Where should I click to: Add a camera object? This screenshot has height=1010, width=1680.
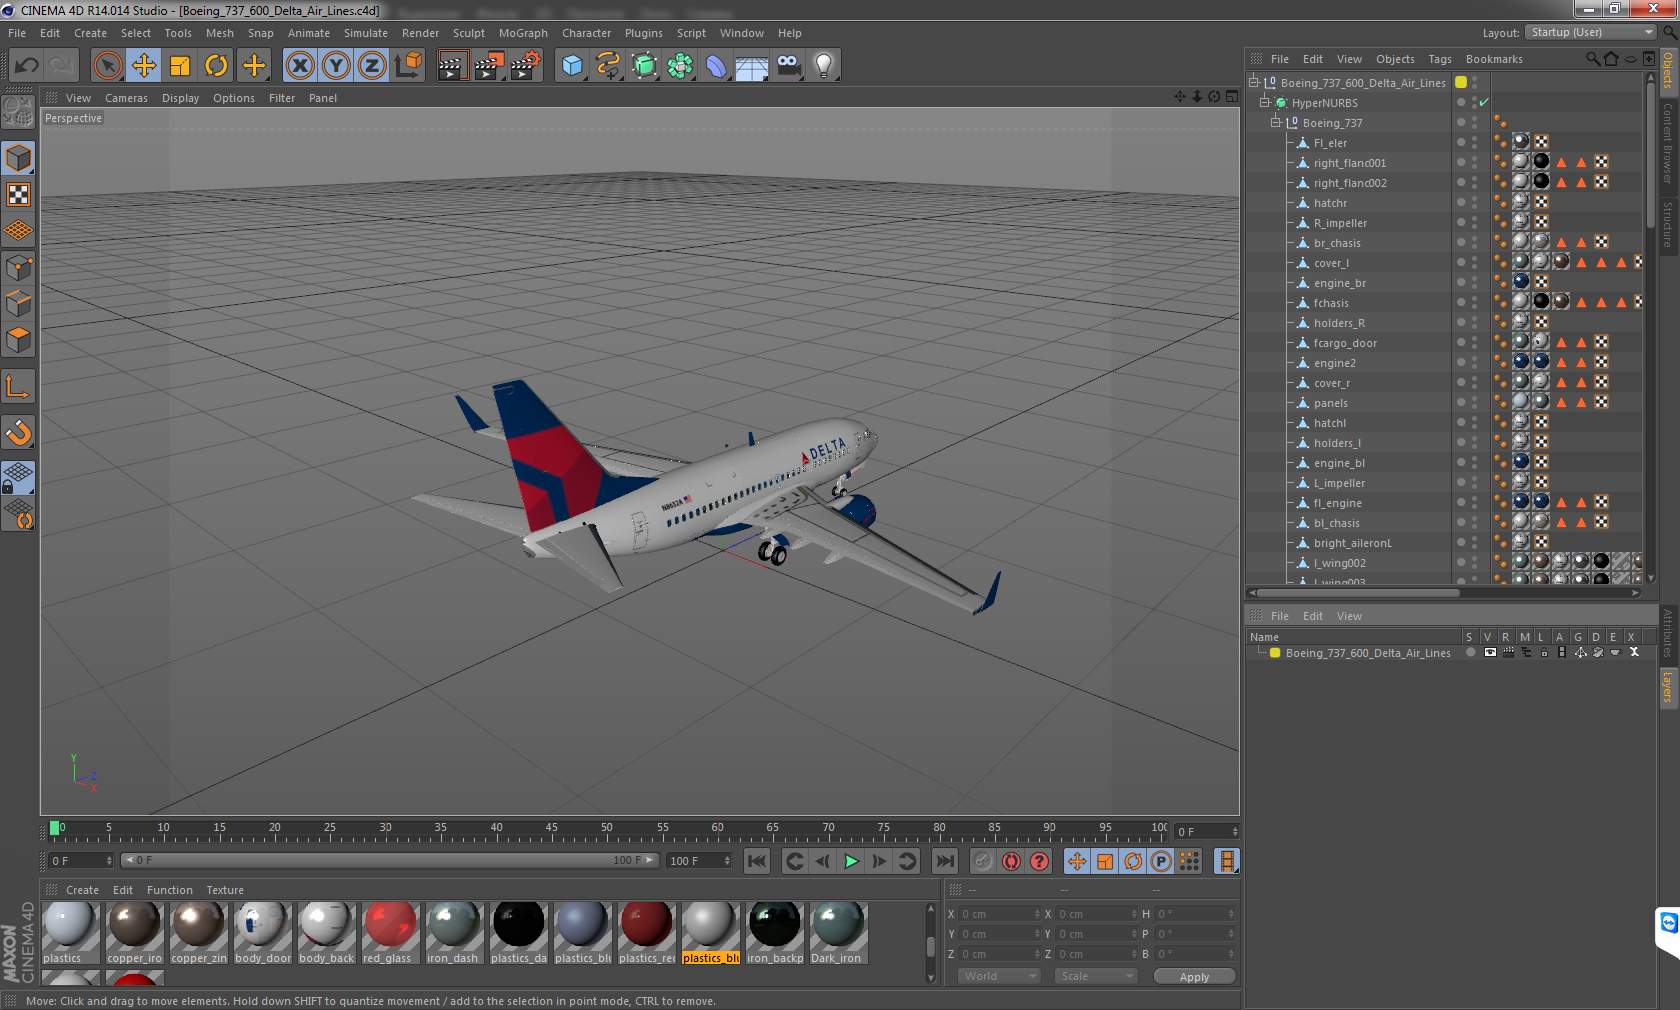788,66
